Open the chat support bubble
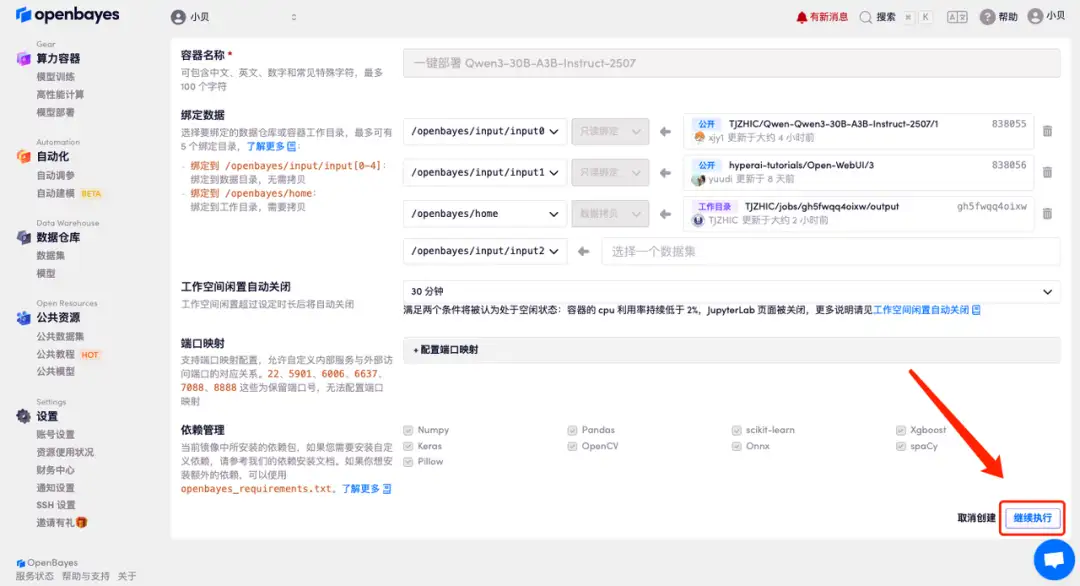Image resolution: width=1080 pixels, height=586 pixels. [x=1054, y=560]
